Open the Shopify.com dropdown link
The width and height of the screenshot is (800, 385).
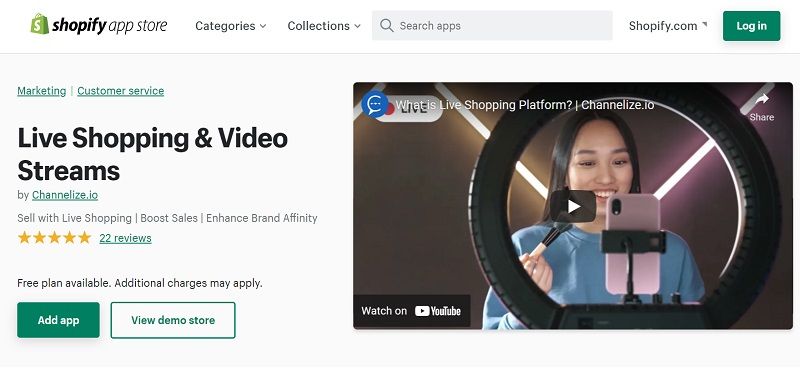pos(668,26)
